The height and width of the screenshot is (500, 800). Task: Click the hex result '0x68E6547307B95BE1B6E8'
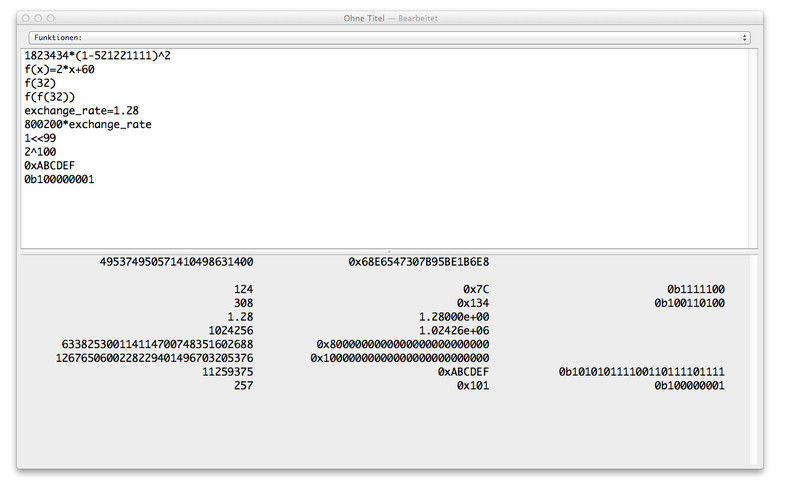(x=419, y=262)
